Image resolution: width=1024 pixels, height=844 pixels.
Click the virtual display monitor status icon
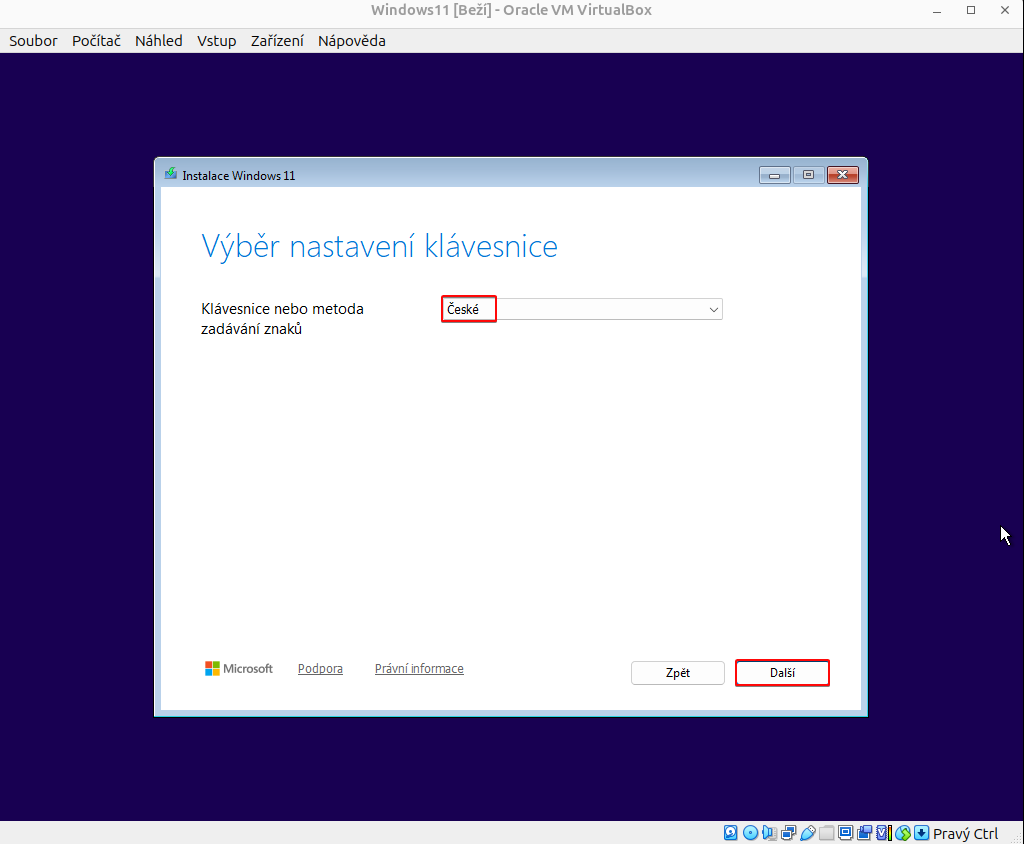click(845, 833)
